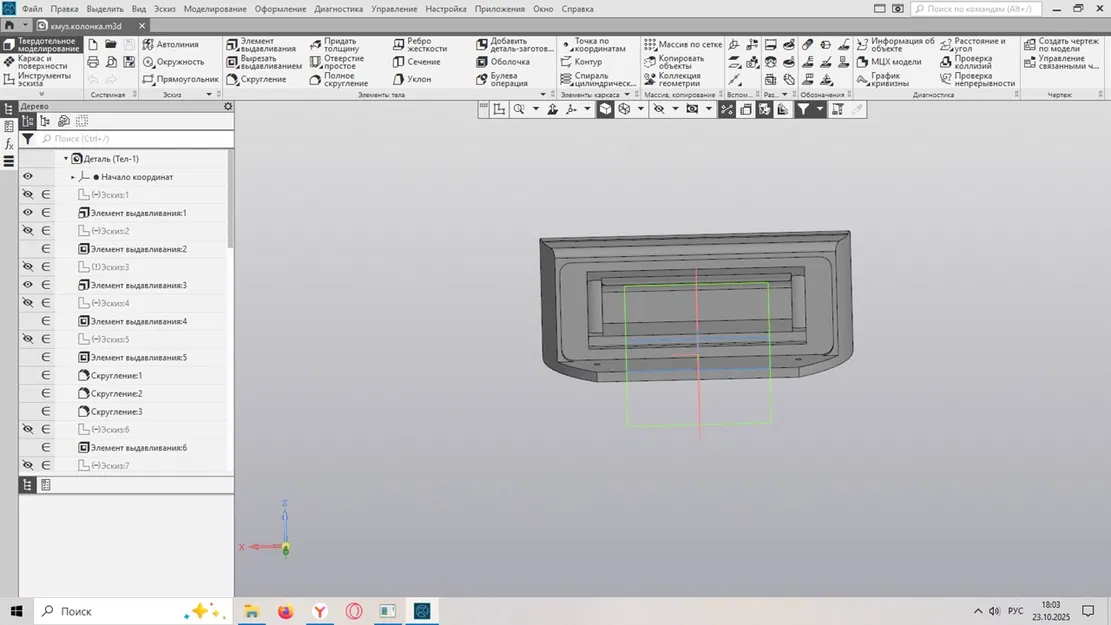Expand the toolbar sets list chevron
Image resolution: width=1111 pixels, height=625 pixels.
41,94
